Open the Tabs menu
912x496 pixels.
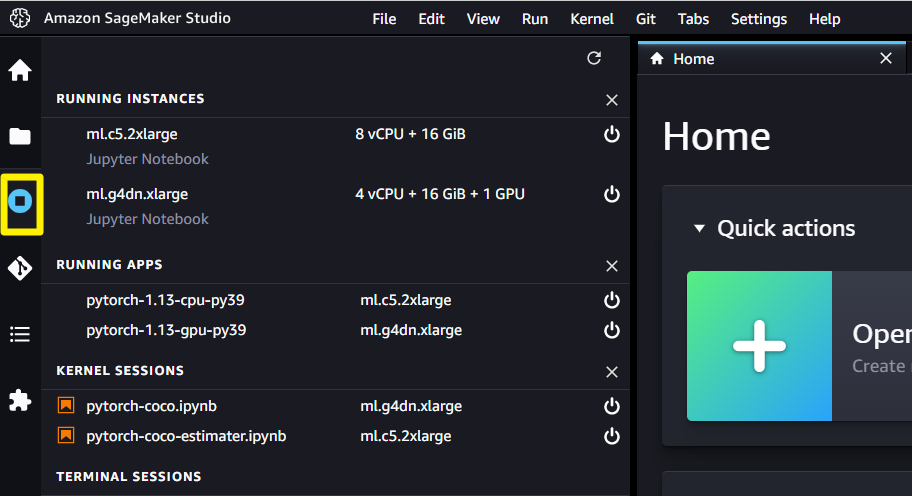point(693,19)
